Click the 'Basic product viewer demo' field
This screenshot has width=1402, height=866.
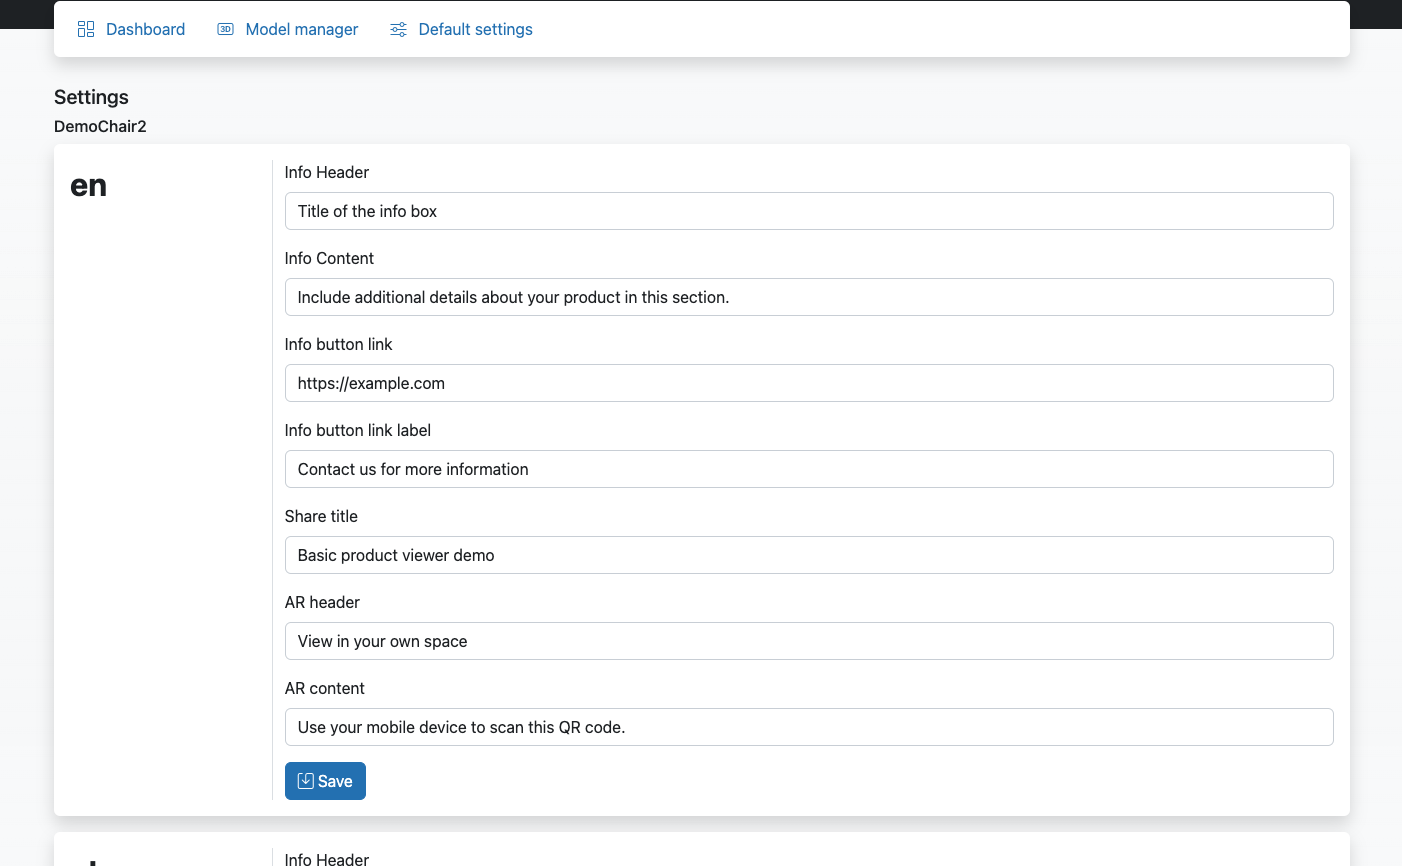[x=808, y=555]
